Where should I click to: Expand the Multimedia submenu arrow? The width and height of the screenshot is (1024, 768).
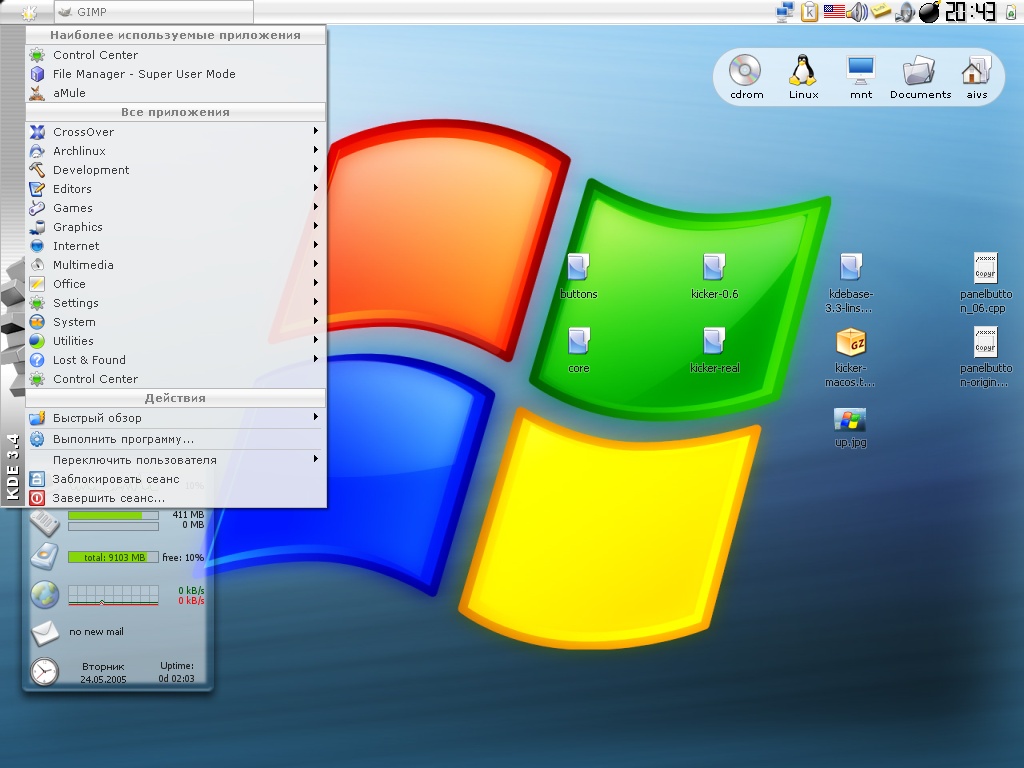click(x=315, y=264)
